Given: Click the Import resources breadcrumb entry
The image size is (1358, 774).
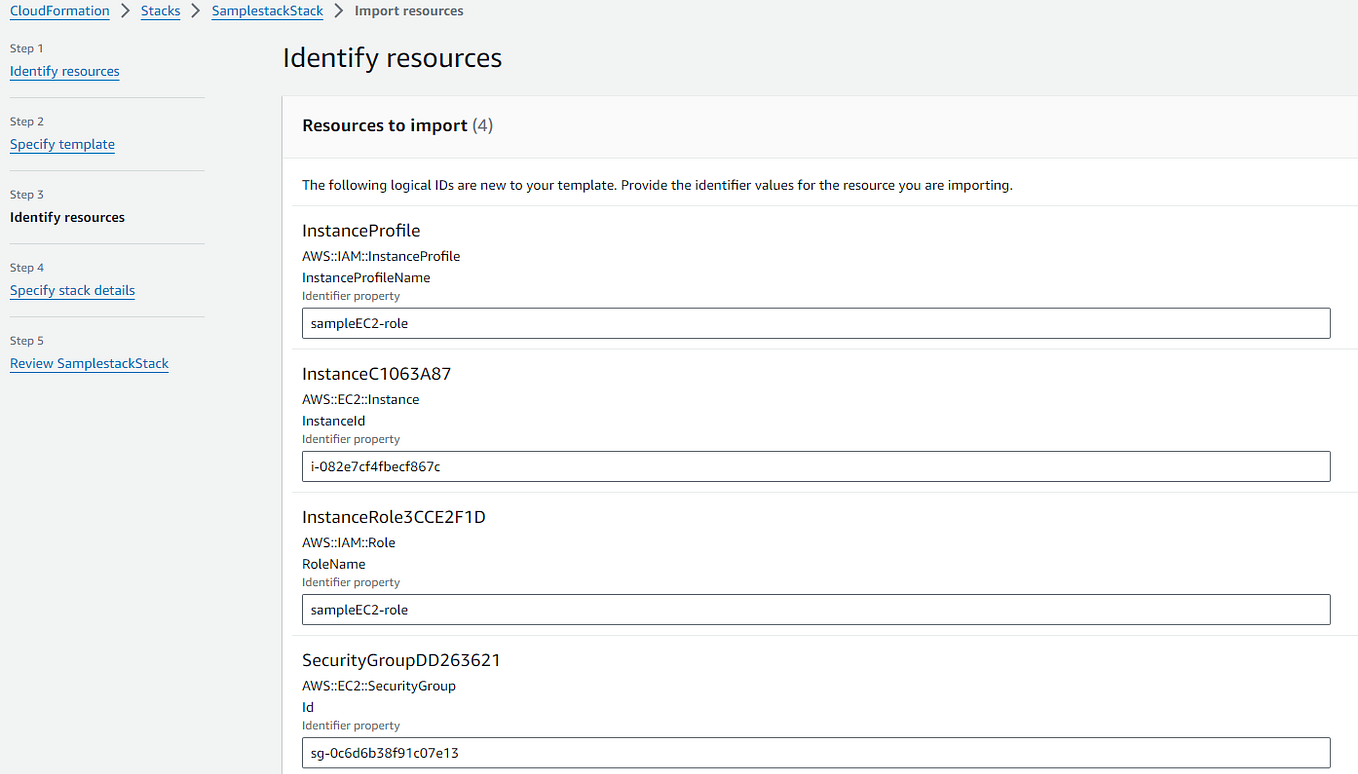Looking at the screenshot, I should pos(408,11).
